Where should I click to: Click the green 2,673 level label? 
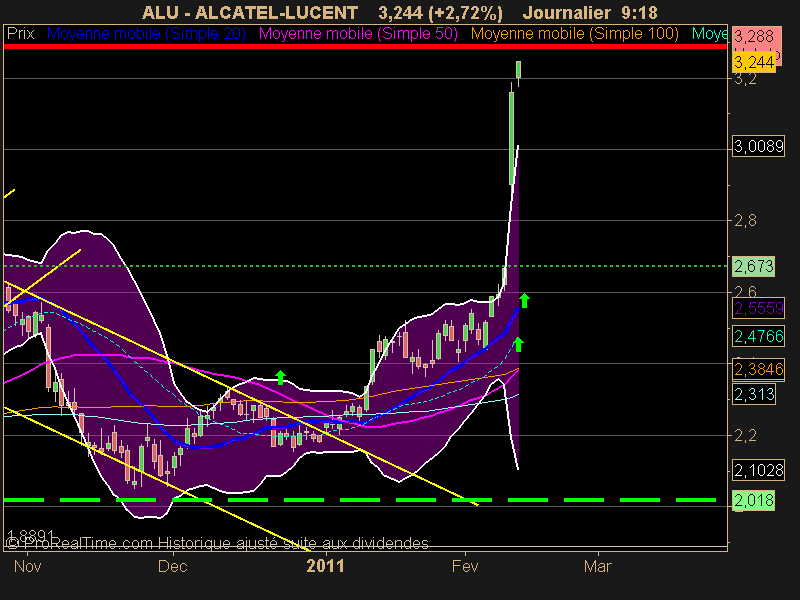[x=754, y=266]
